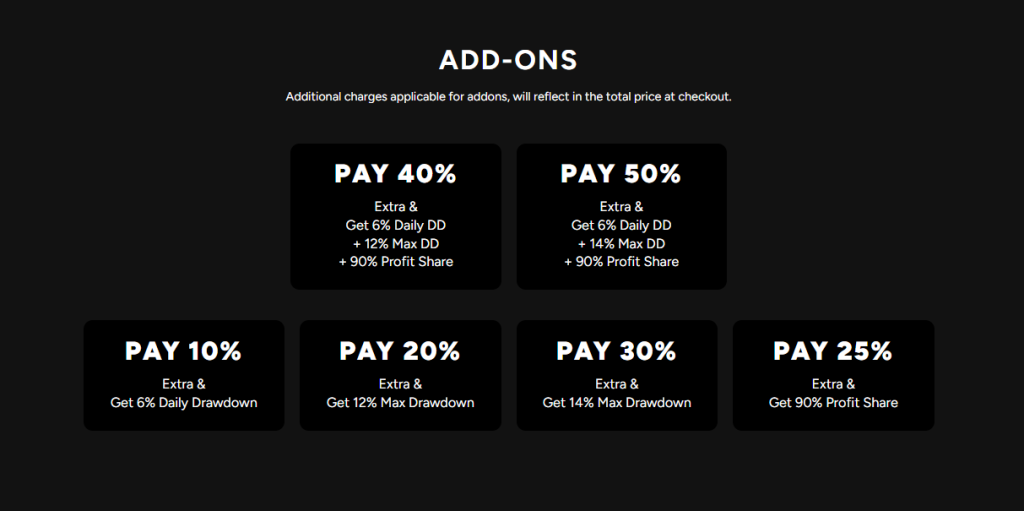Click "+ 90% Profit Share" in PAY 50% card

[x=621, y=262]
